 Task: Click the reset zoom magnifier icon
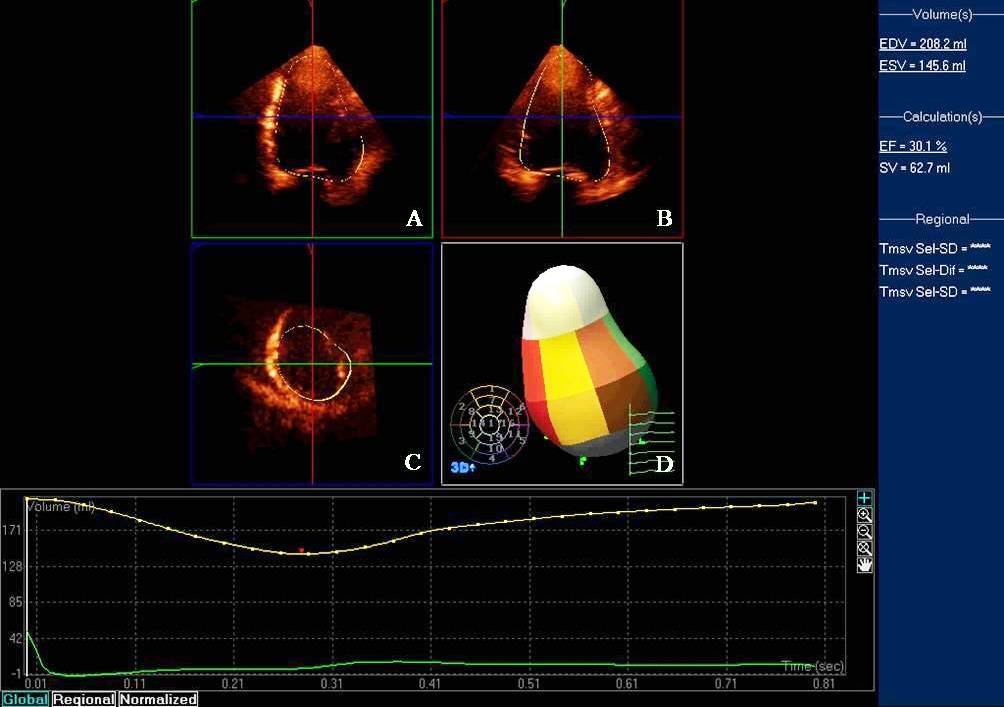coord(864,548)
